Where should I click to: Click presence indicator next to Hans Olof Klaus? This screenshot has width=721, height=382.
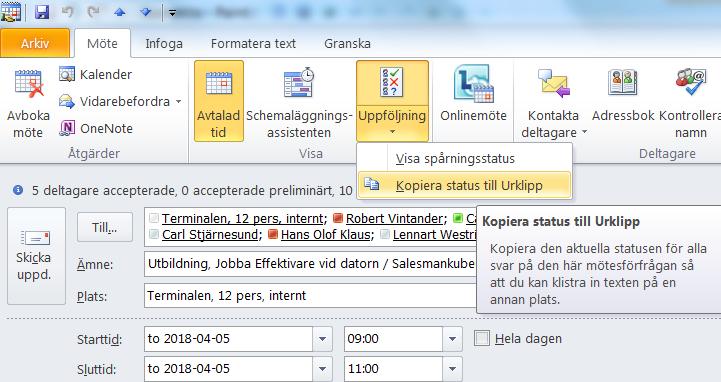pos(273,234)
